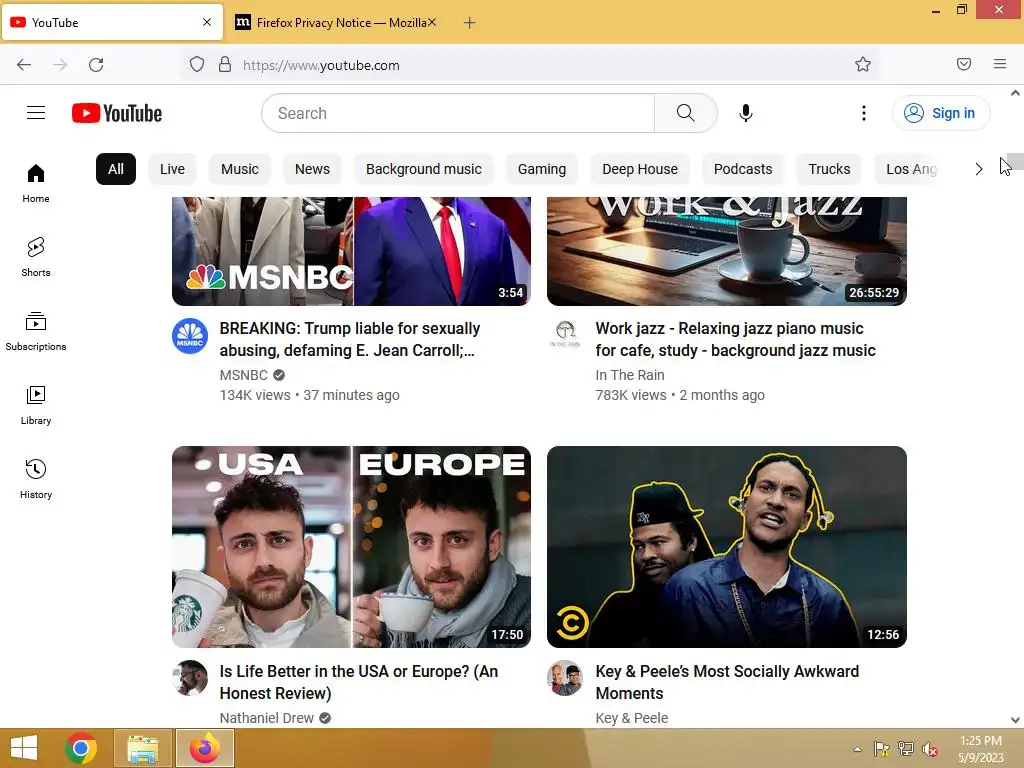
Task: Open 'BREAKING: Trump liable' video title
Action: 349,340
